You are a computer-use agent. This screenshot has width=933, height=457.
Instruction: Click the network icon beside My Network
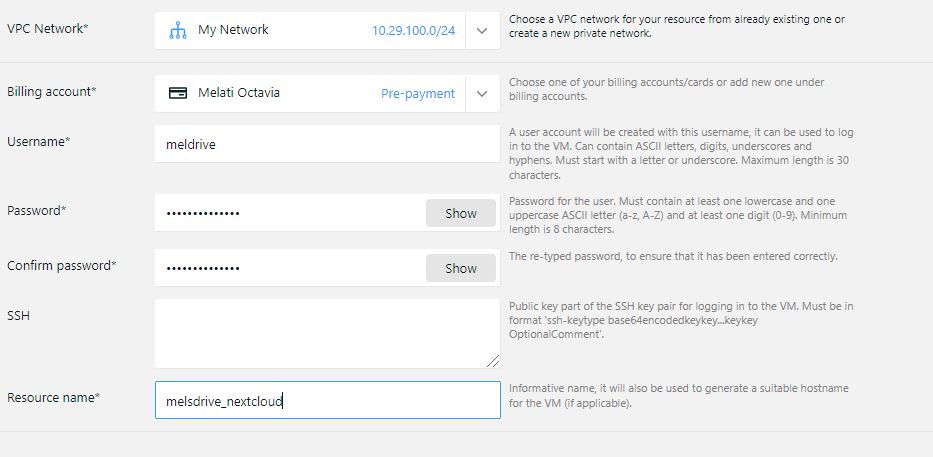(x=178, y=30)
